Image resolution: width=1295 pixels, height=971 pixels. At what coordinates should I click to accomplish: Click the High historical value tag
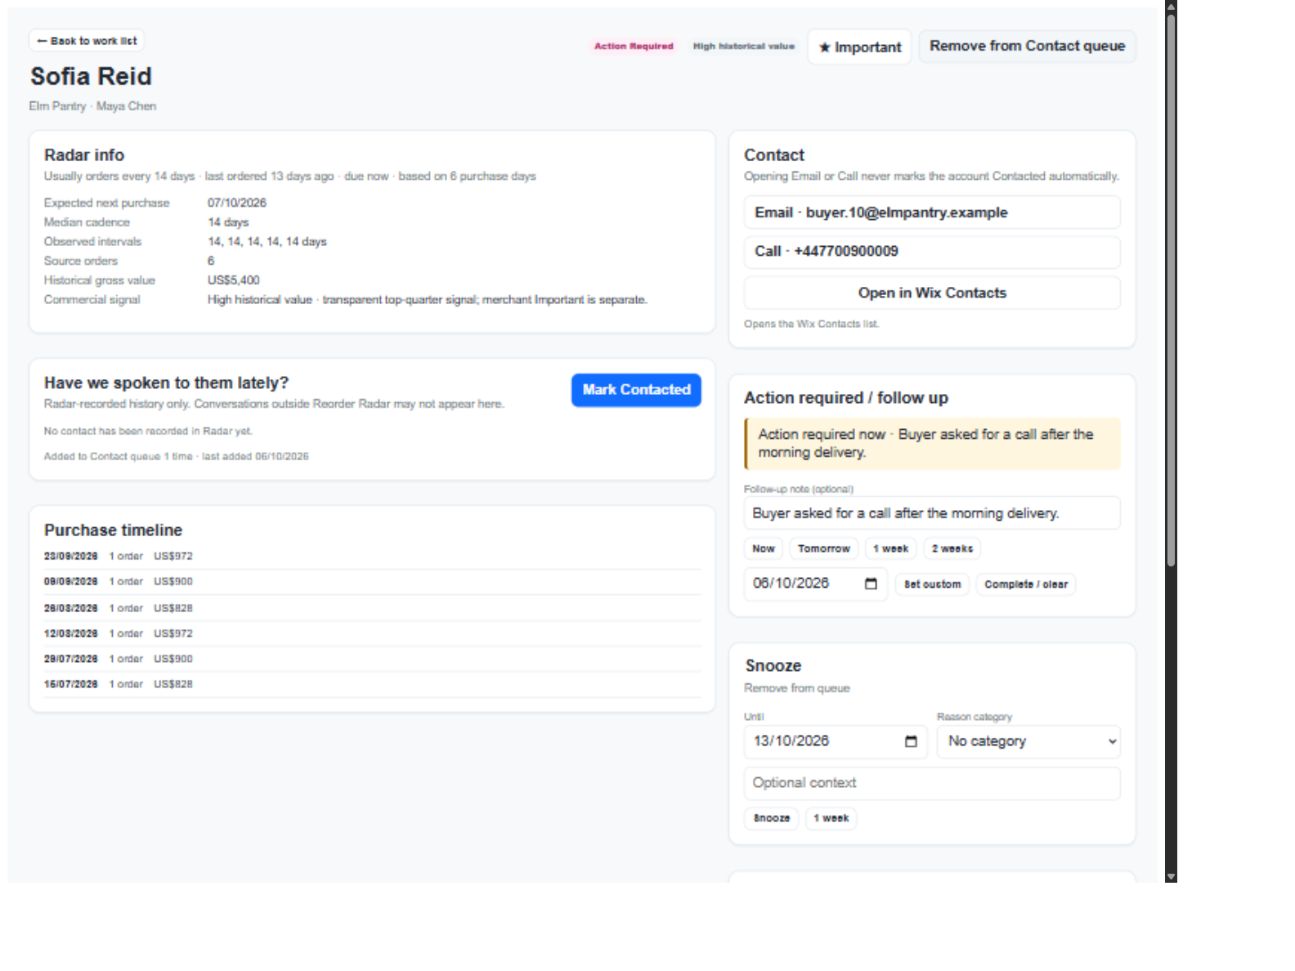coord(744,46)
